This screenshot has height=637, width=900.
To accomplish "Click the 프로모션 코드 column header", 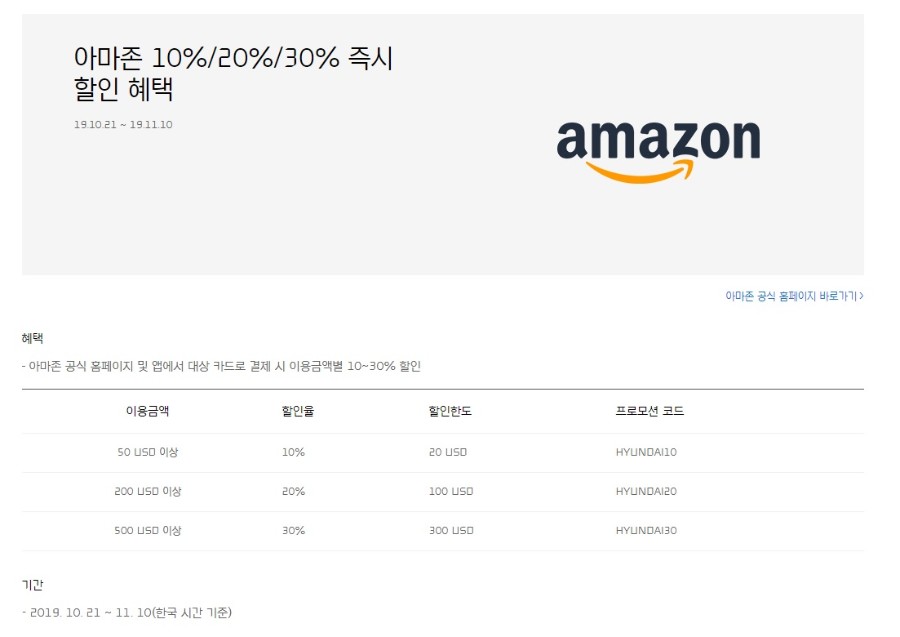I will 650,411.
